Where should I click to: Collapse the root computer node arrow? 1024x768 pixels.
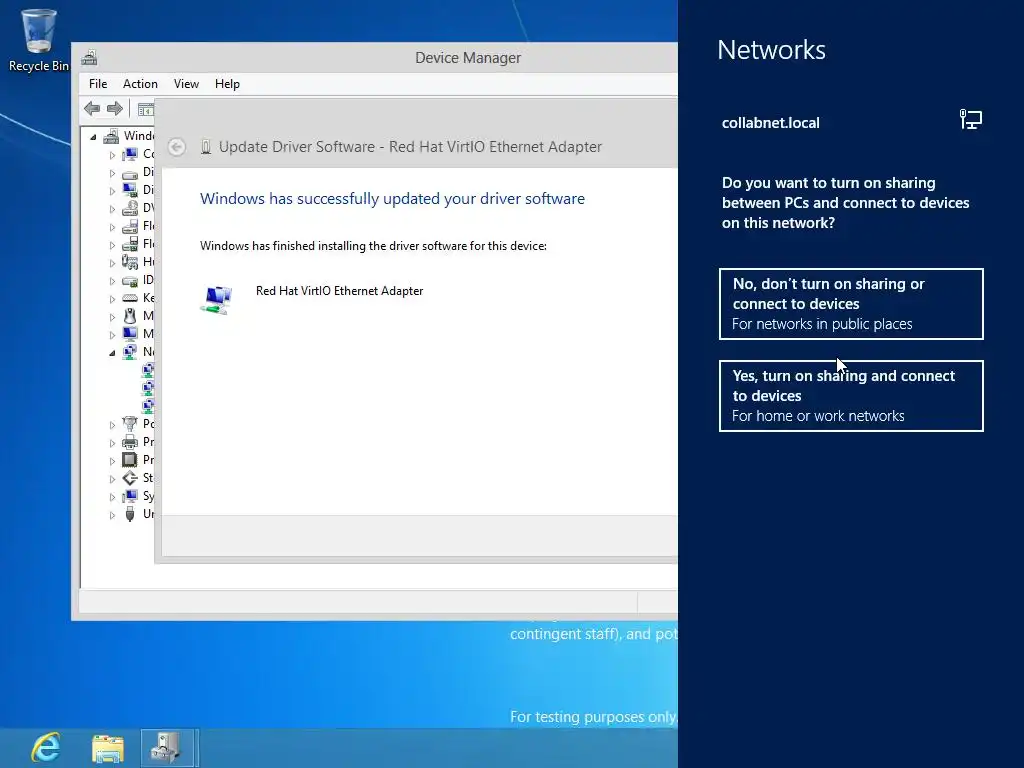coord(93,137)
